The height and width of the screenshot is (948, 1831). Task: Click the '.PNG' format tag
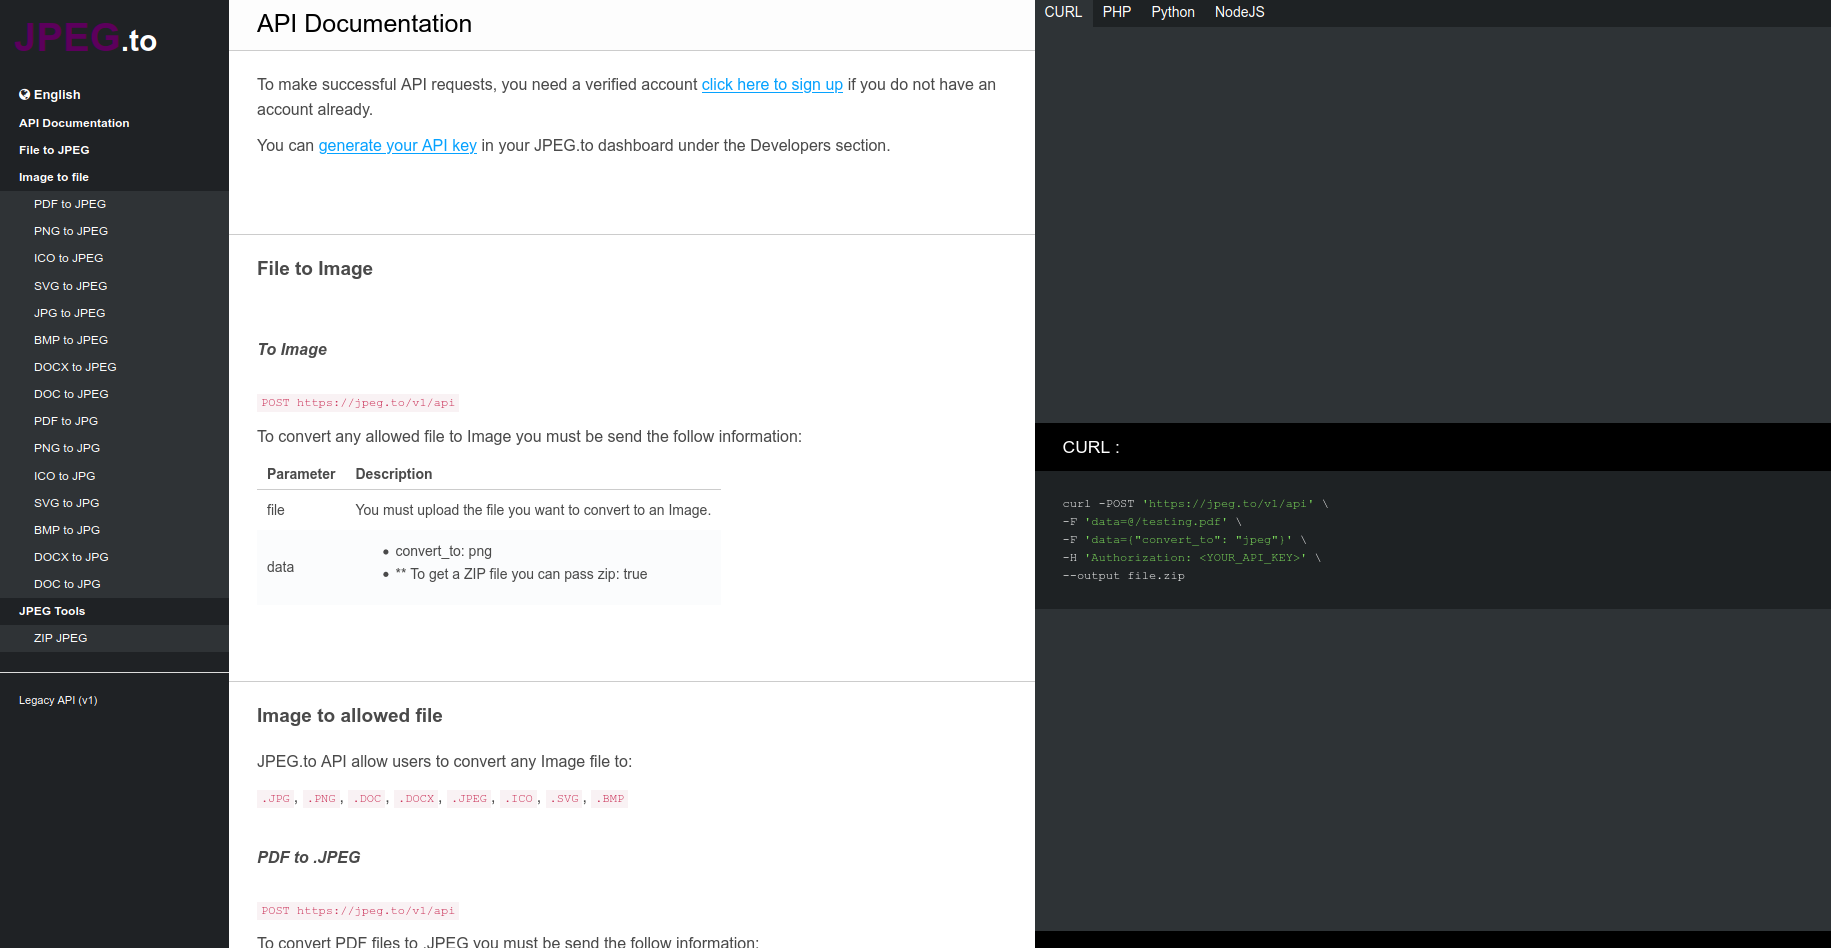point(322,799)
